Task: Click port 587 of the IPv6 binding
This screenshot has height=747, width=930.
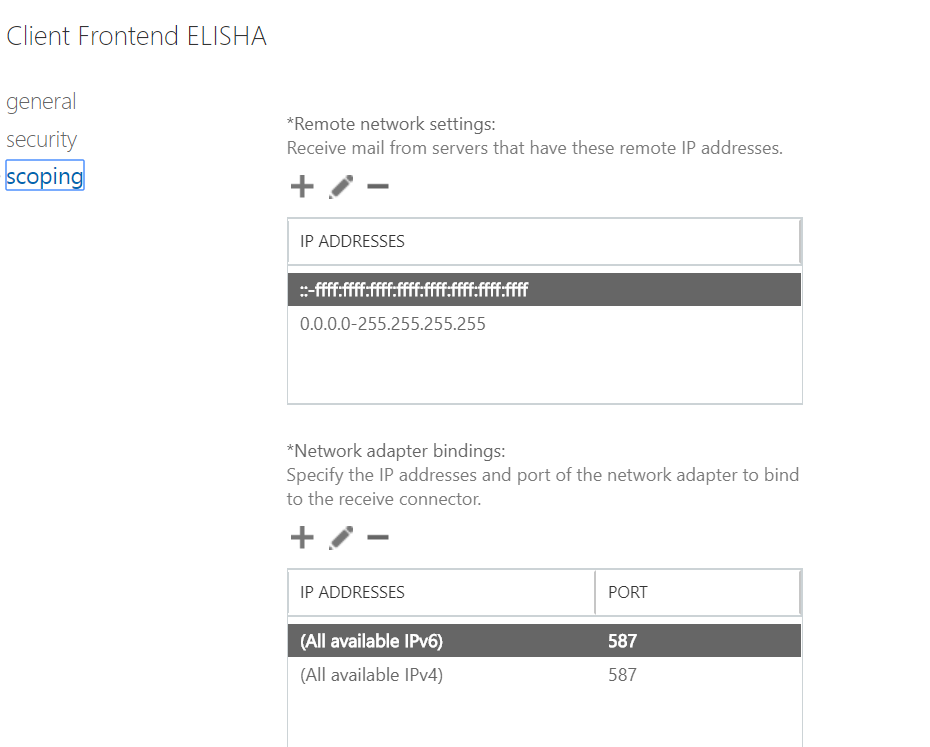Action: tap(622, 640)
